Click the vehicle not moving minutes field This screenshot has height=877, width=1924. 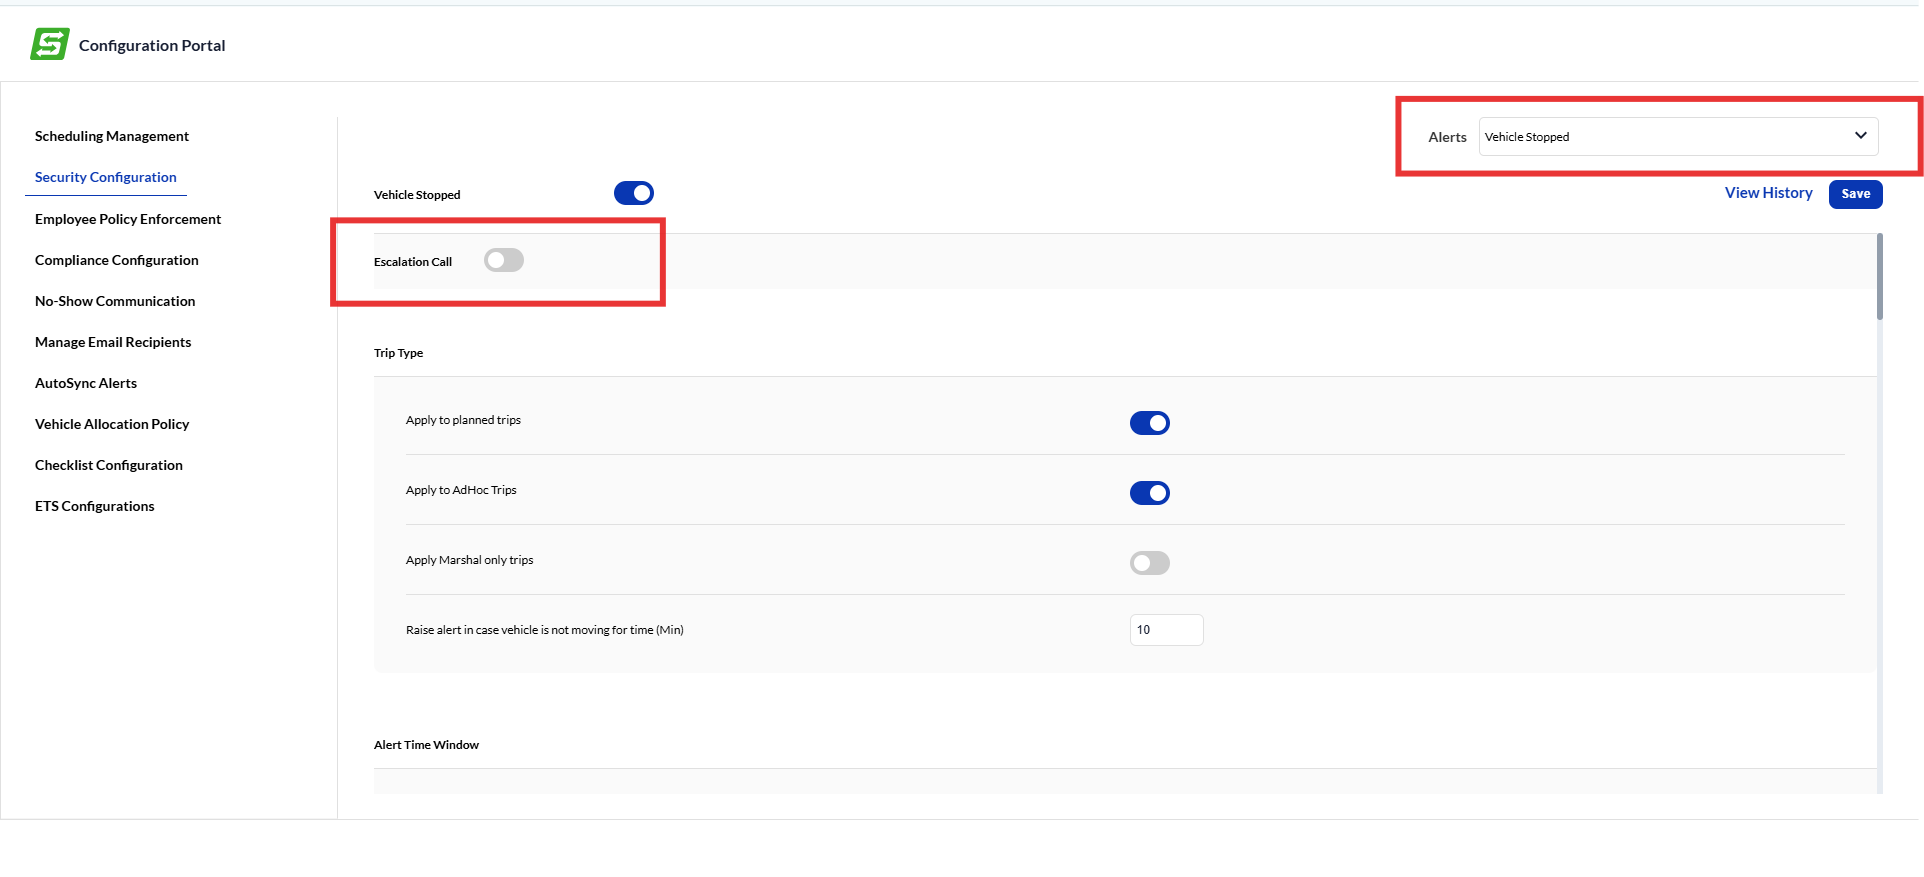click(x=1166, y=630)
